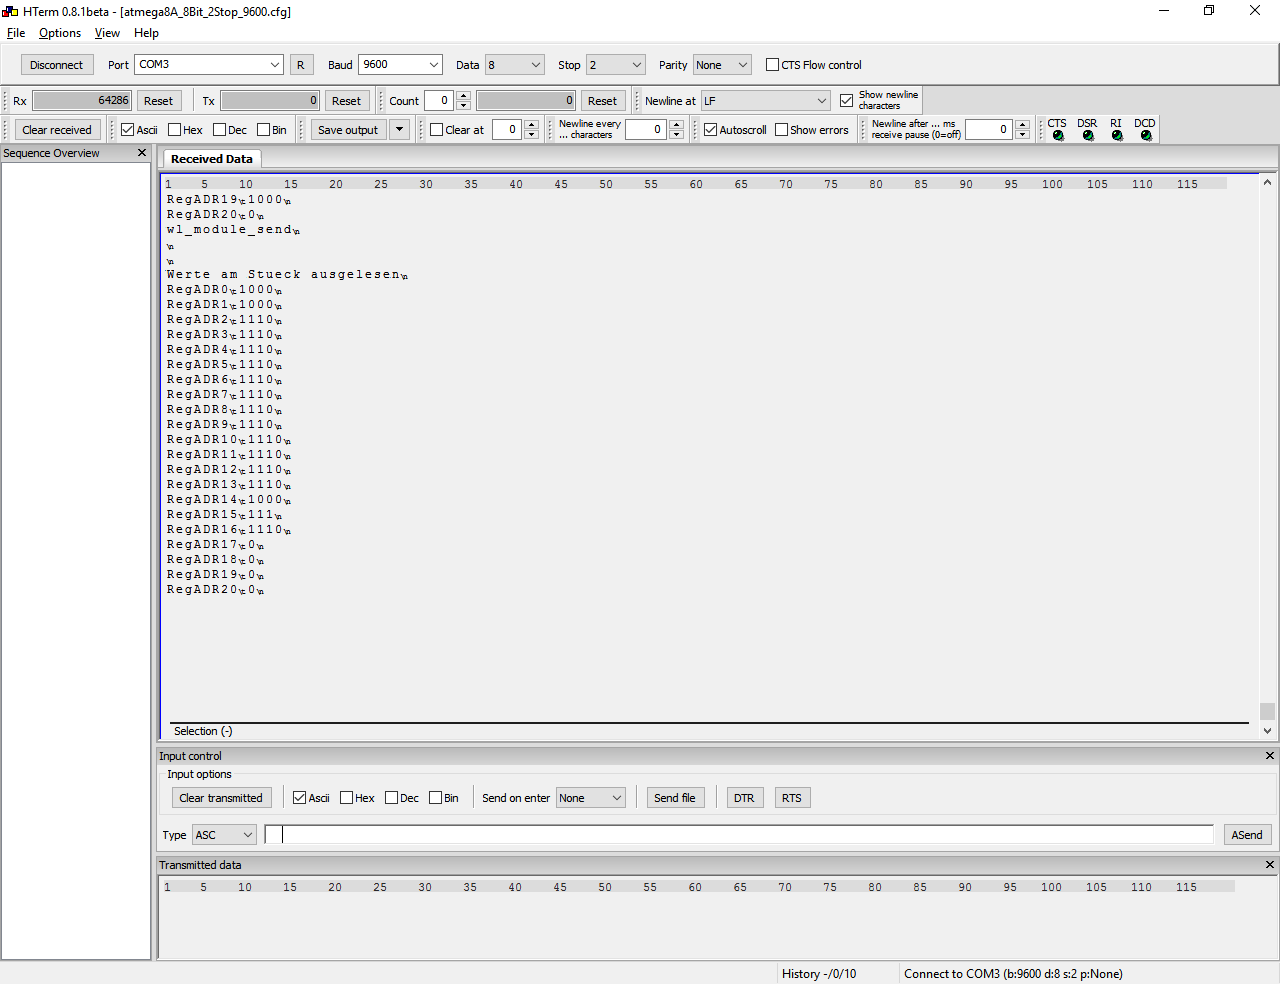Close the Transmitted data panel
This screenshot has width=1280, height=984.
pyautogui.click(x=1269, y=865)
